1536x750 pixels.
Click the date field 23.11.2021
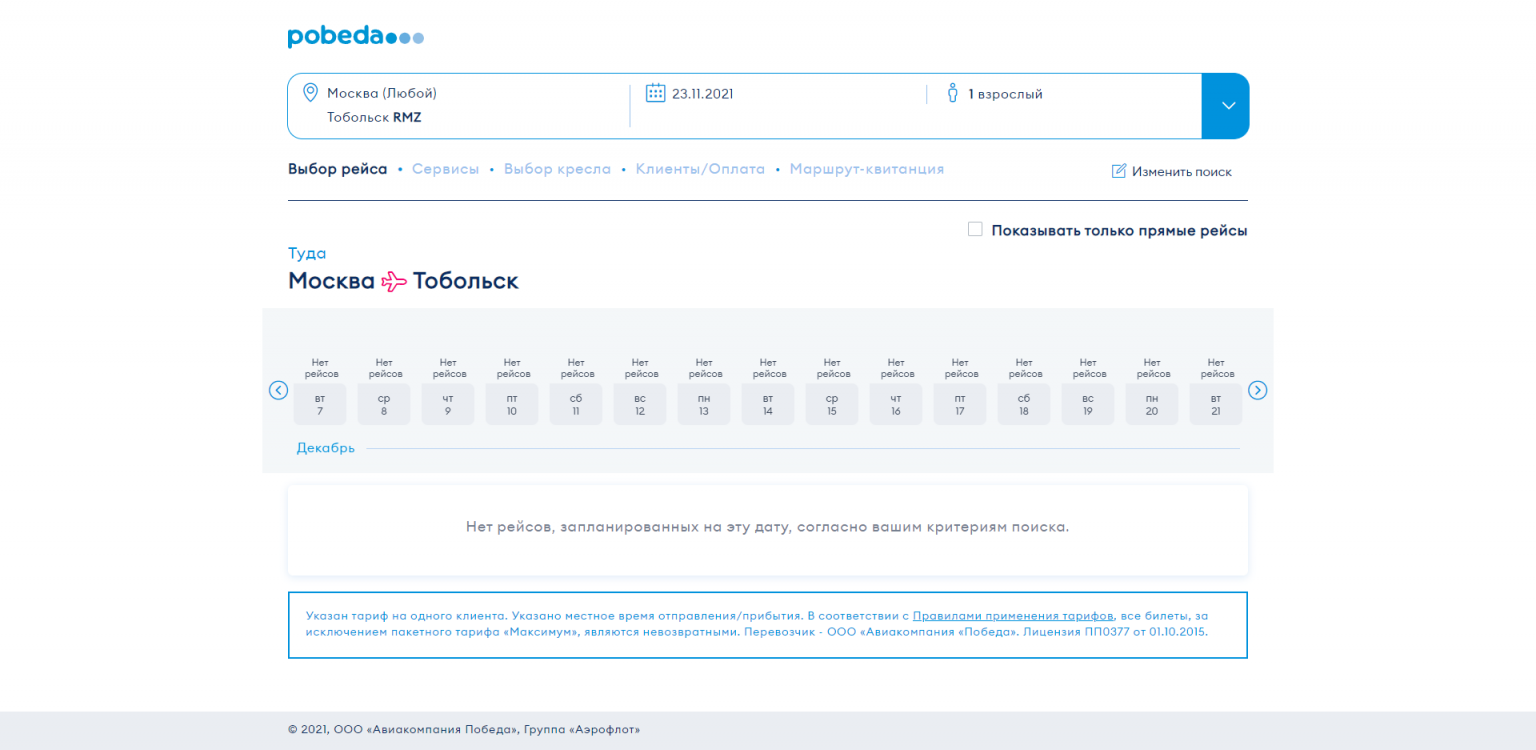click(x=703, y=94)
